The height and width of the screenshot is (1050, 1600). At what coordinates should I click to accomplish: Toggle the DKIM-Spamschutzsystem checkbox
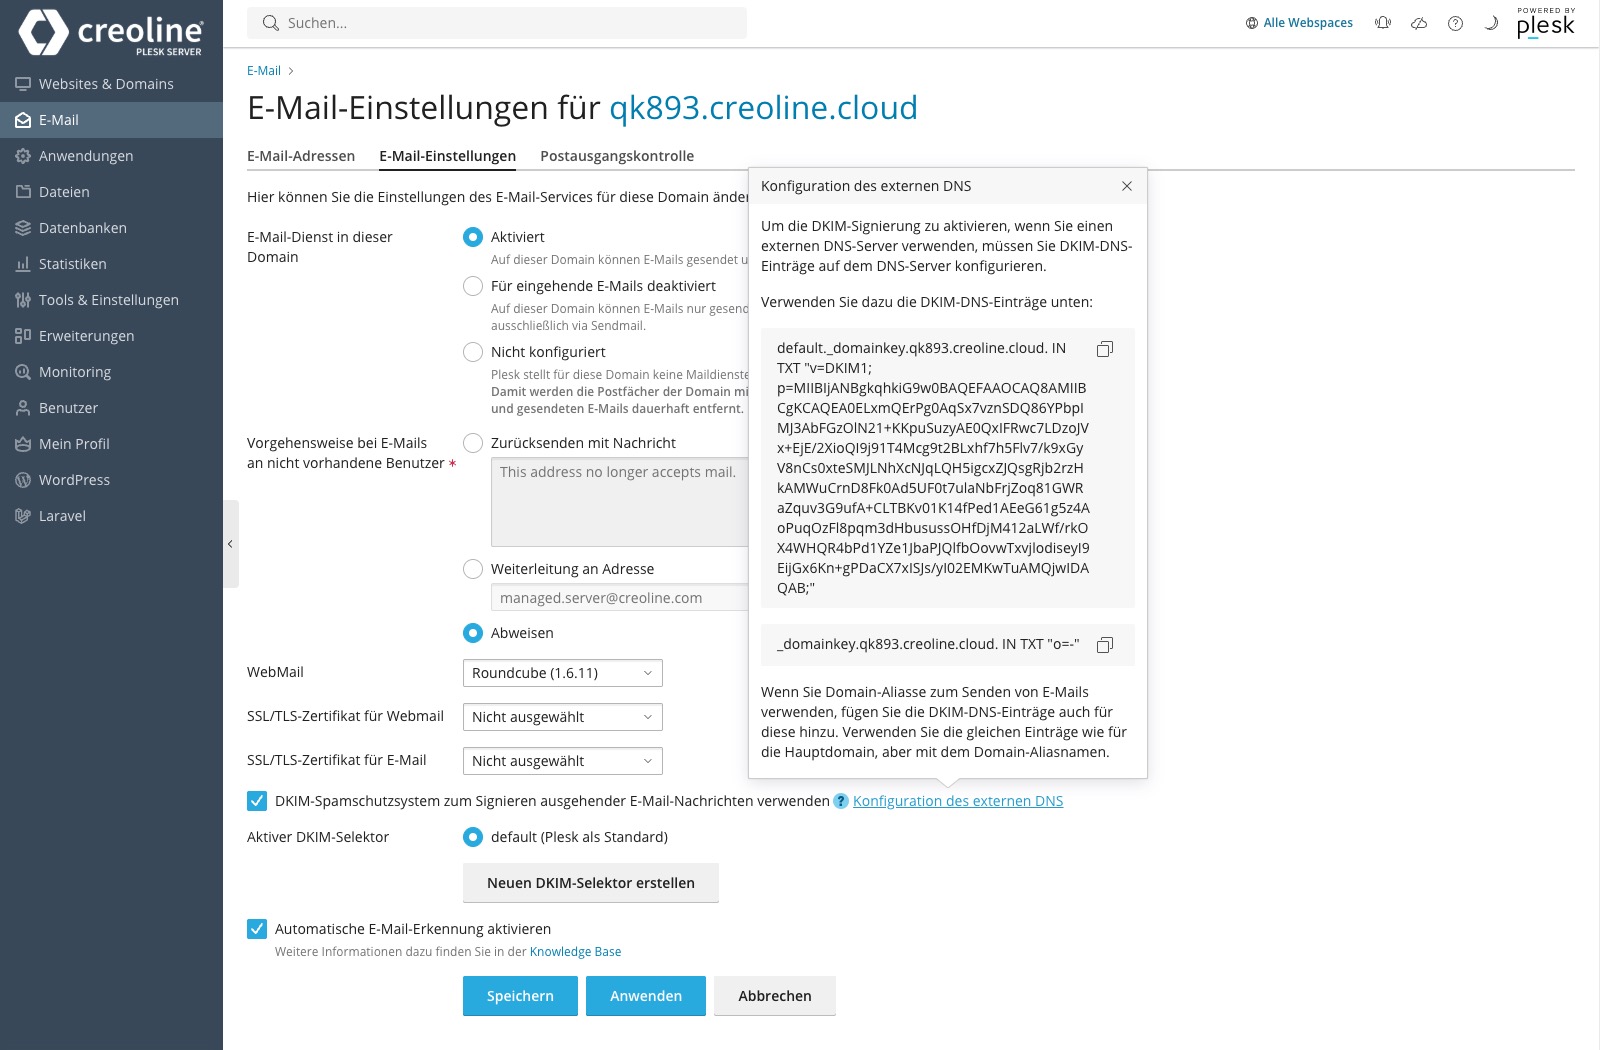[x=257, y=801]
